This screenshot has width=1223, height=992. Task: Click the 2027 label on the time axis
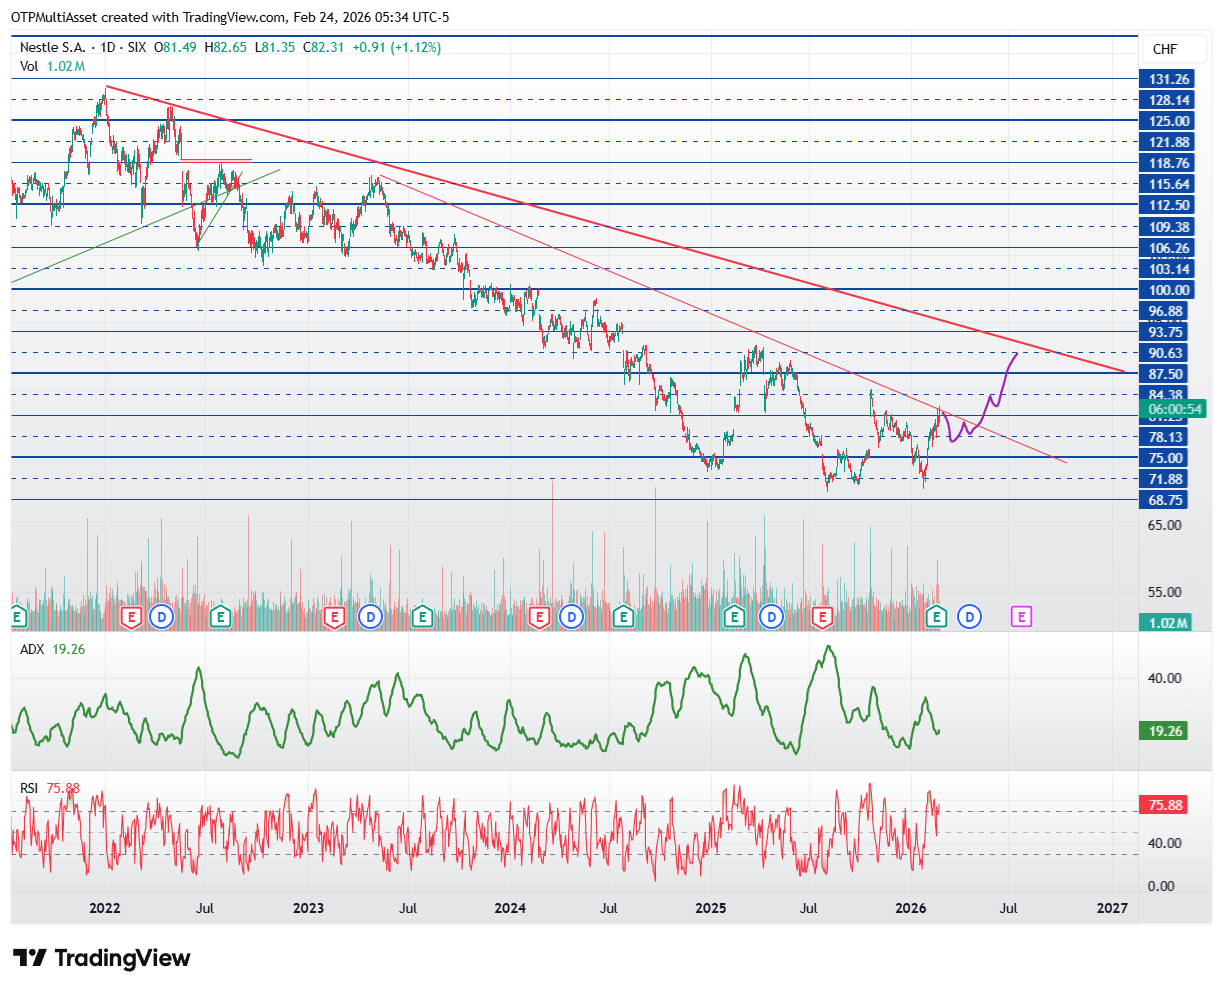click(1112, 908)
